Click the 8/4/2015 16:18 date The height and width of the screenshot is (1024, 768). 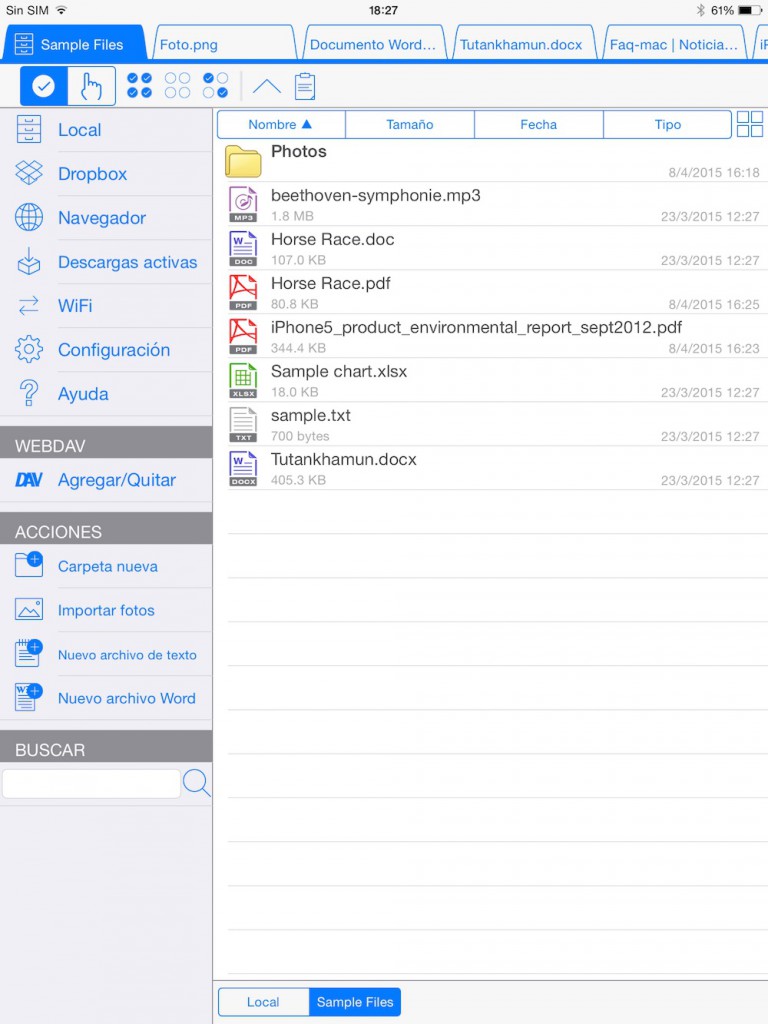[x=714, y=172]
